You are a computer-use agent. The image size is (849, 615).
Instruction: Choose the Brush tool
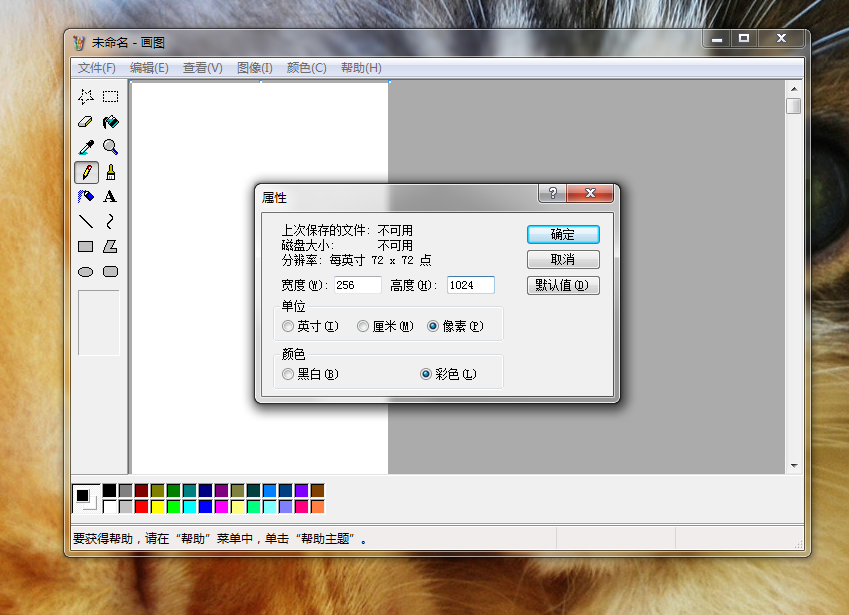click(110, 172)
